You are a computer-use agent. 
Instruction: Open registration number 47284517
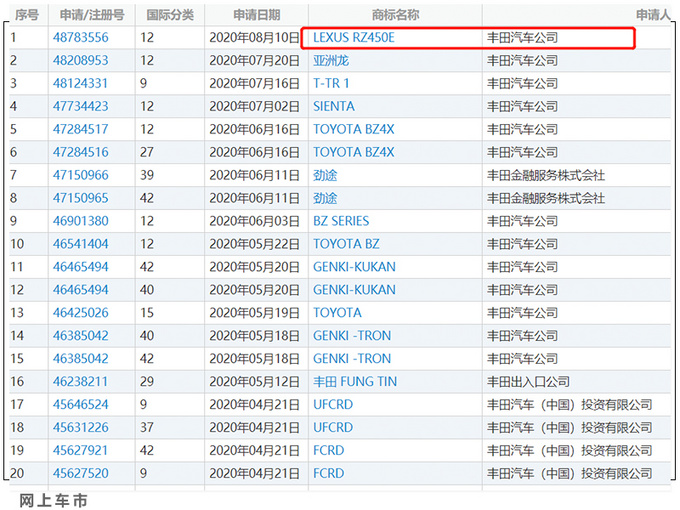click(x=81, y=129)
